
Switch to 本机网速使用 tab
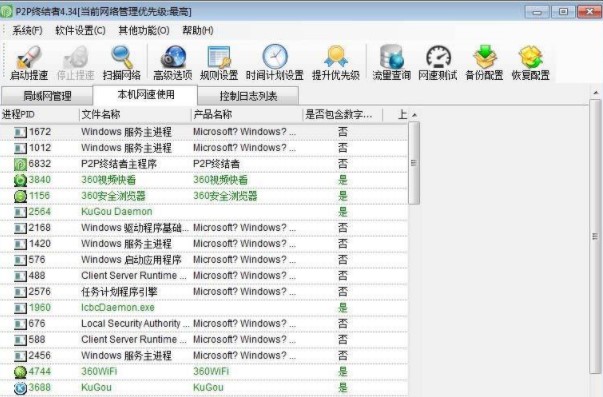click(145, 95)
